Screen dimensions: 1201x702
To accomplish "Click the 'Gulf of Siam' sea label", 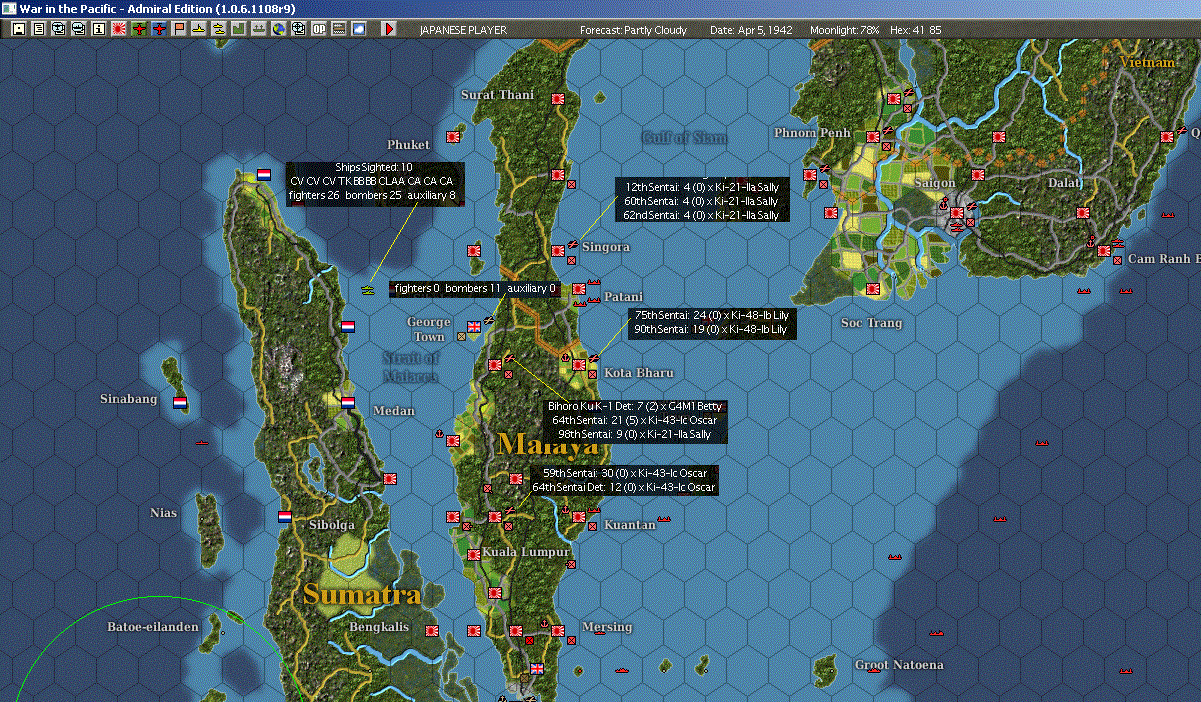I will tap(685, 137).
